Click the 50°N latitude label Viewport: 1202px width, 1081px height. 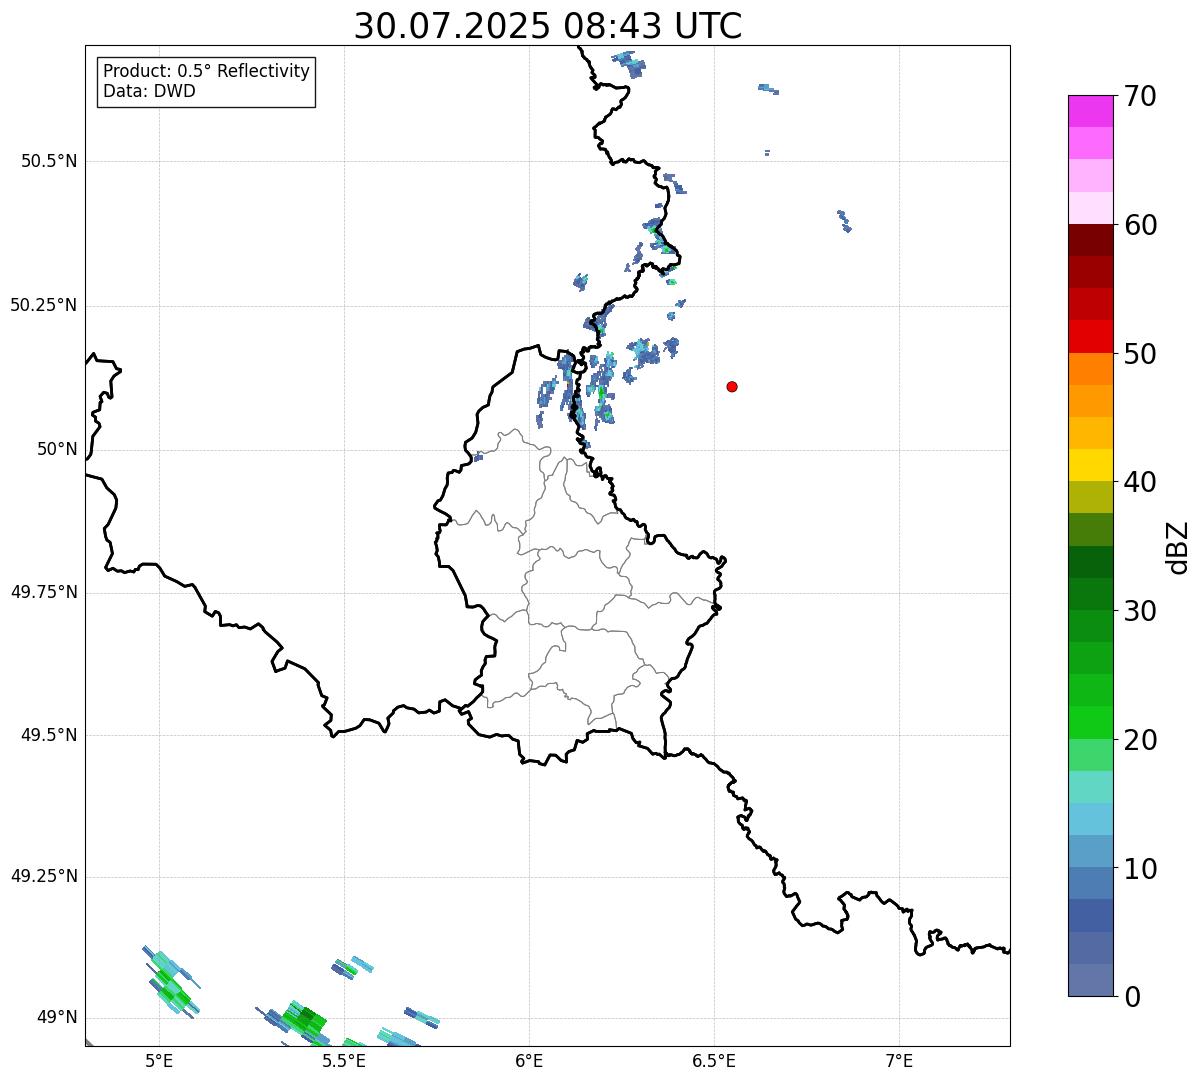click(57, 449)
